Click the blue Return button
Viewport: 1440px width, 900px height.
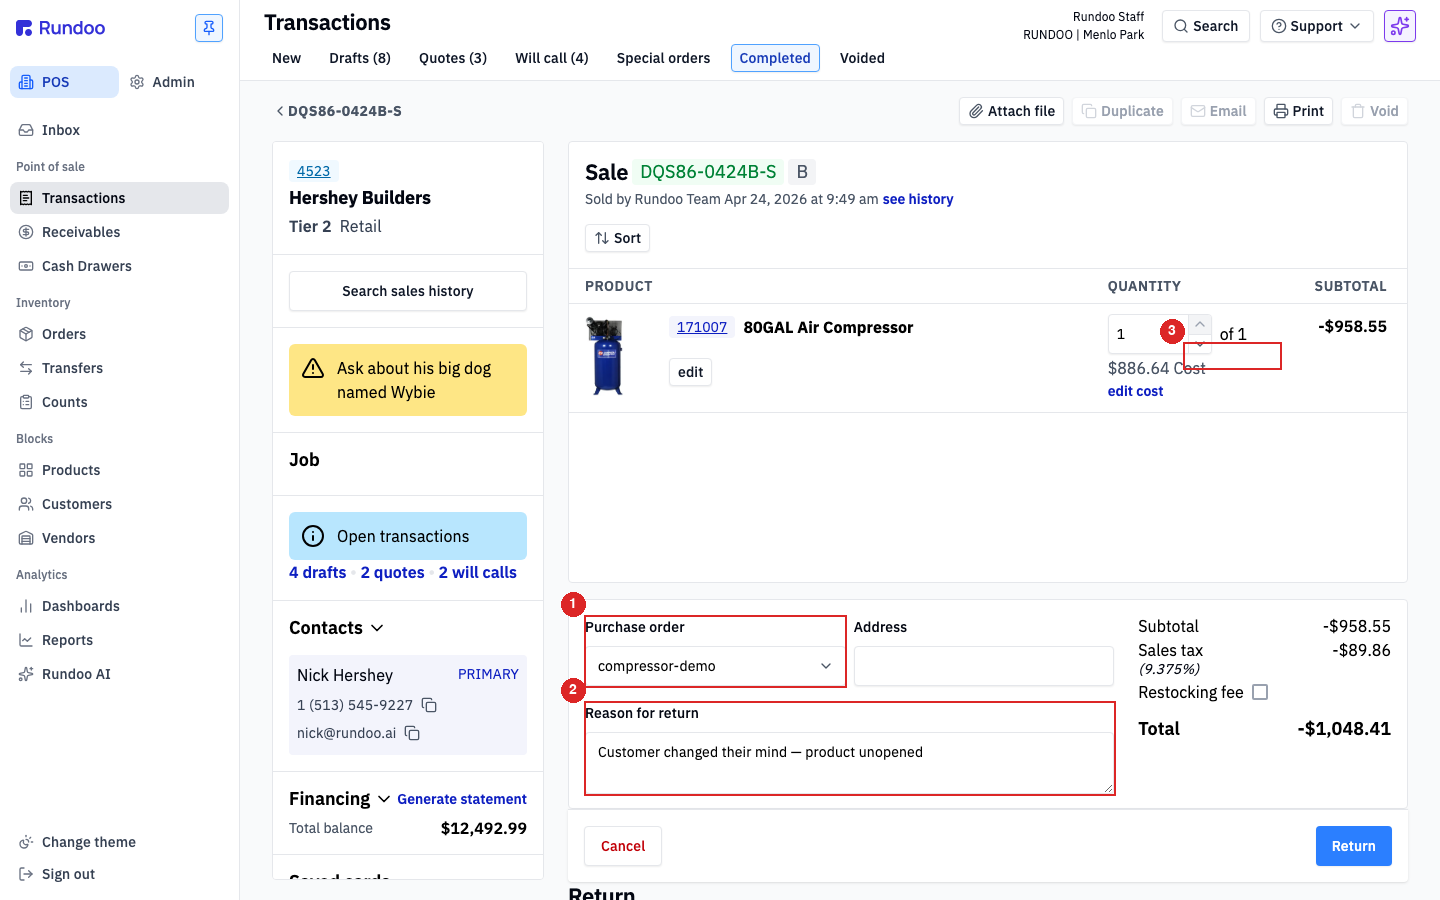point(1353,846)
